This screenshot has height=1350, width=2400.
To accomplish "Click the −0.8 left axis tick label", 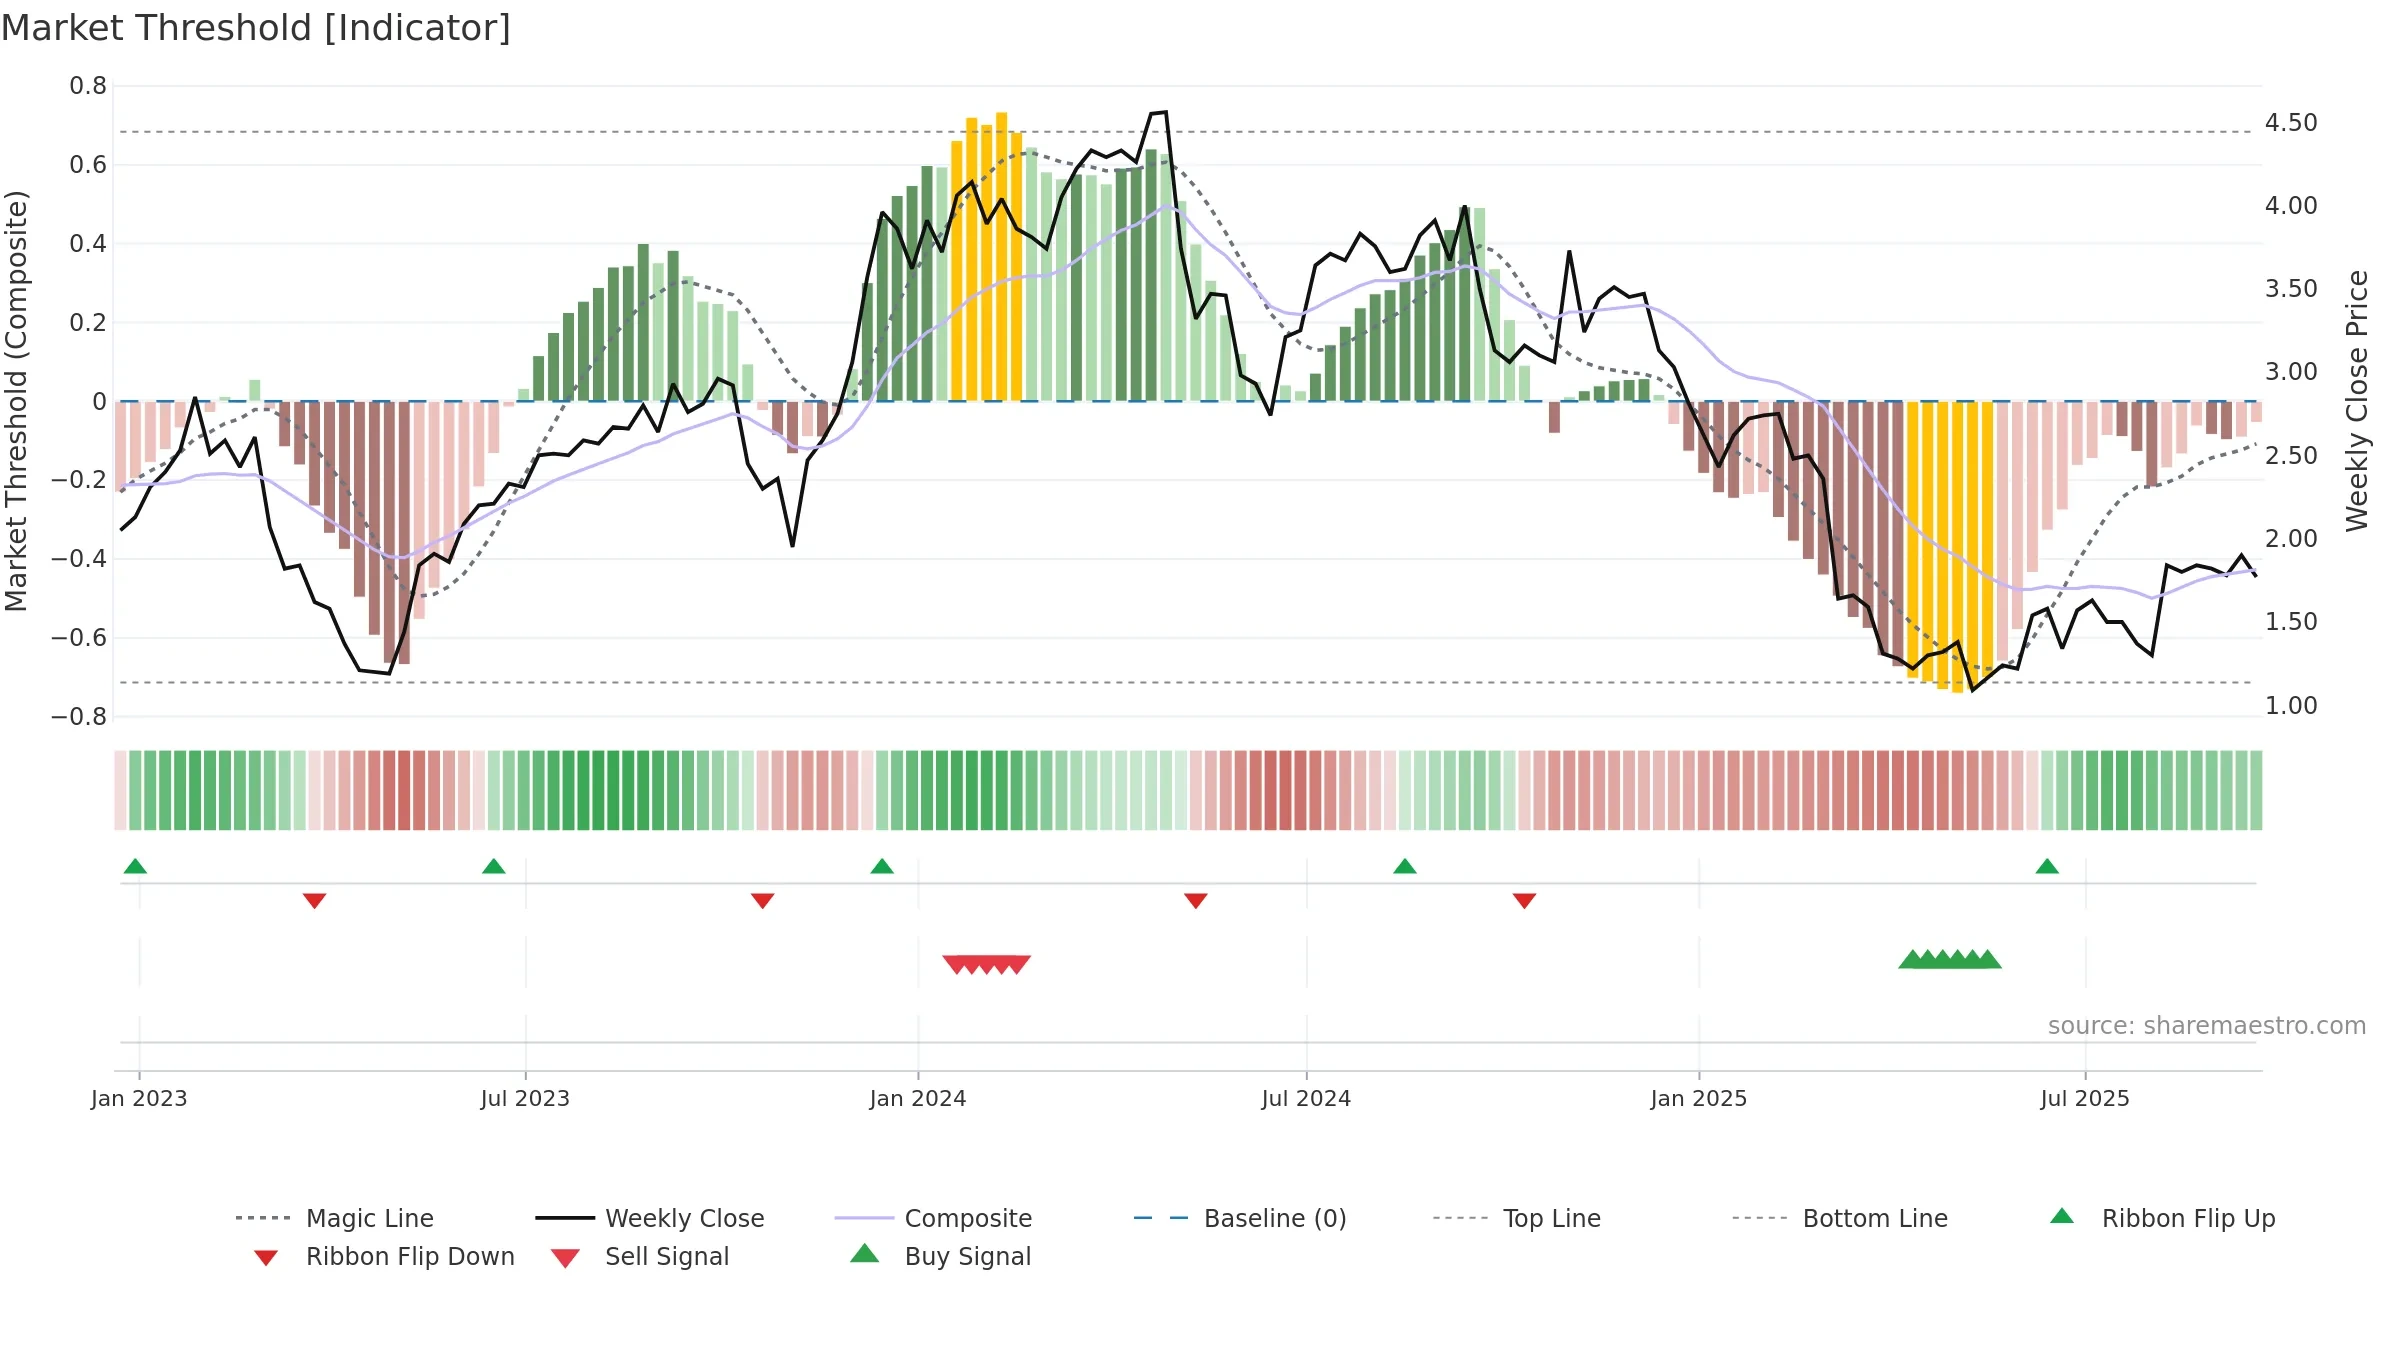I will [79, 717].
